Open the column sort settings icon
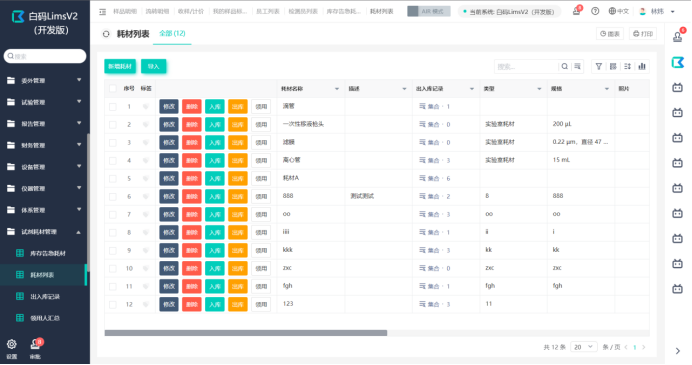 coord(628,67)
